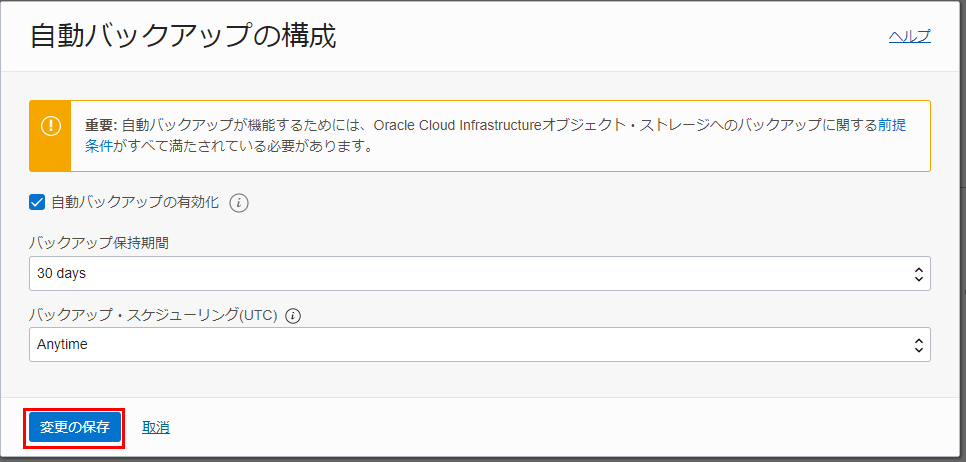This screenshot has width=966, height=462.
Task: Click the bold 重要 text in the warning
Action: point(100,126)
